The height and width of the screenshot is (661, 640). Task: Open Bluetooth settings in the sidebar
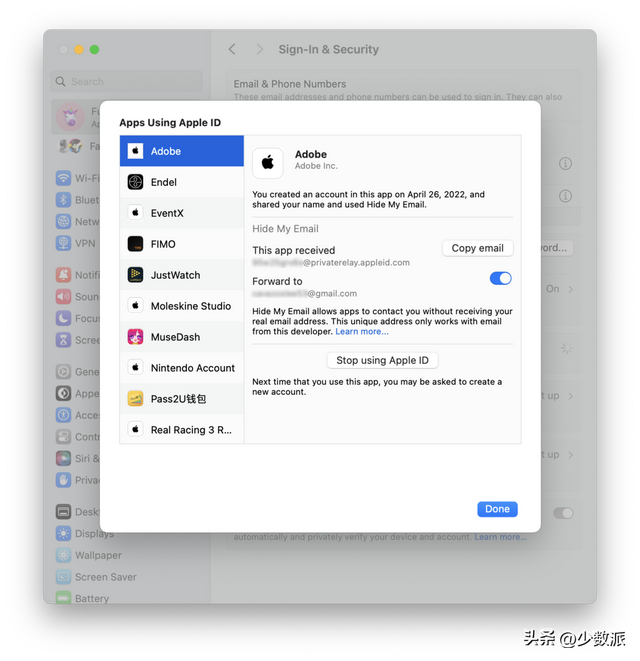click(78, 200)
